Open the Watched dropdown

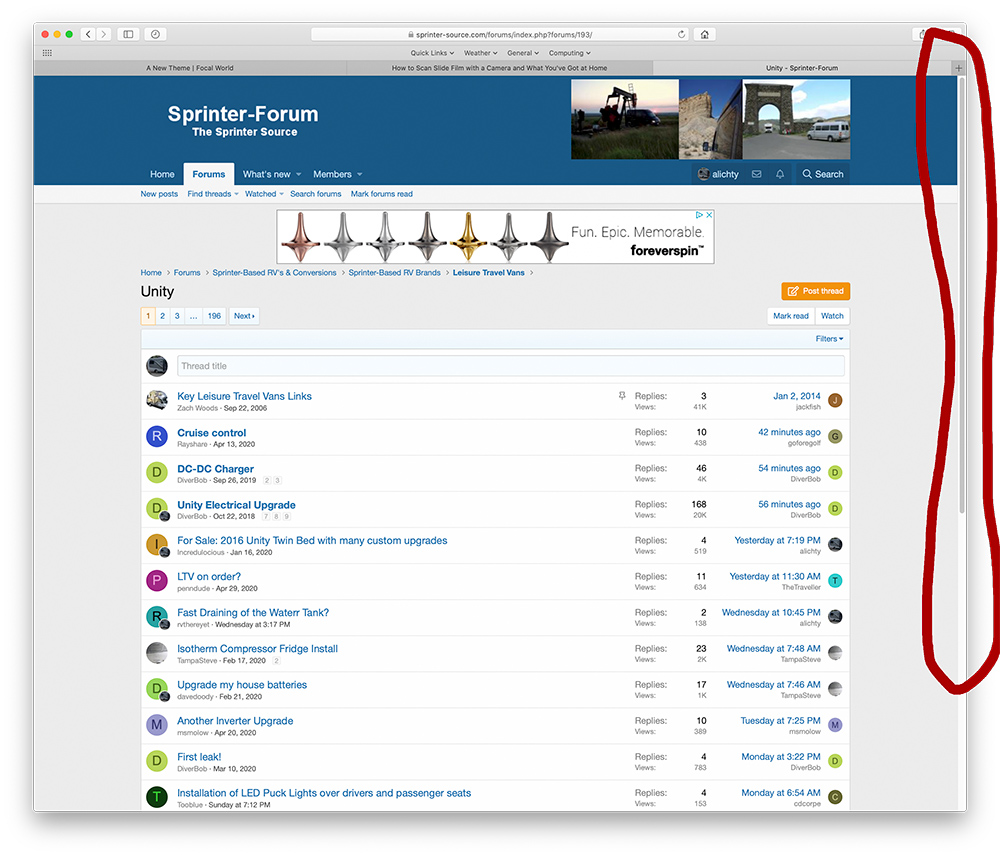(x=264, y=194)
